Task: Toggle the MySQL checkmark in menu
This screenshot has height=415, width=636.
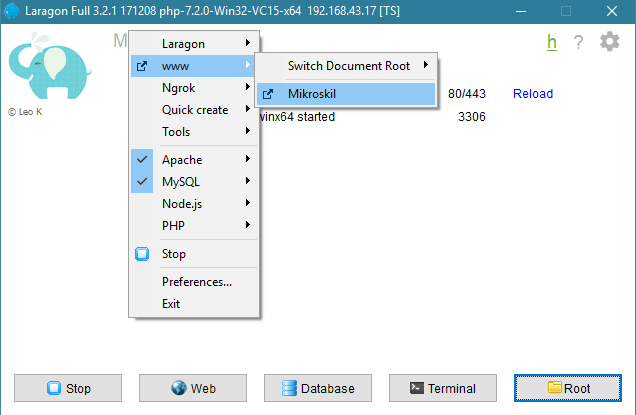Action: [142, 181]
